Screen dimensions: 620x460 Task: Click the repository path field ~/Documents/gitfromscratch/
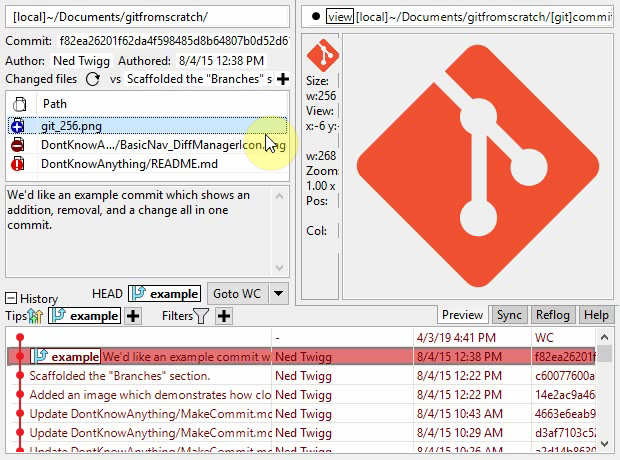pos(147,17)
